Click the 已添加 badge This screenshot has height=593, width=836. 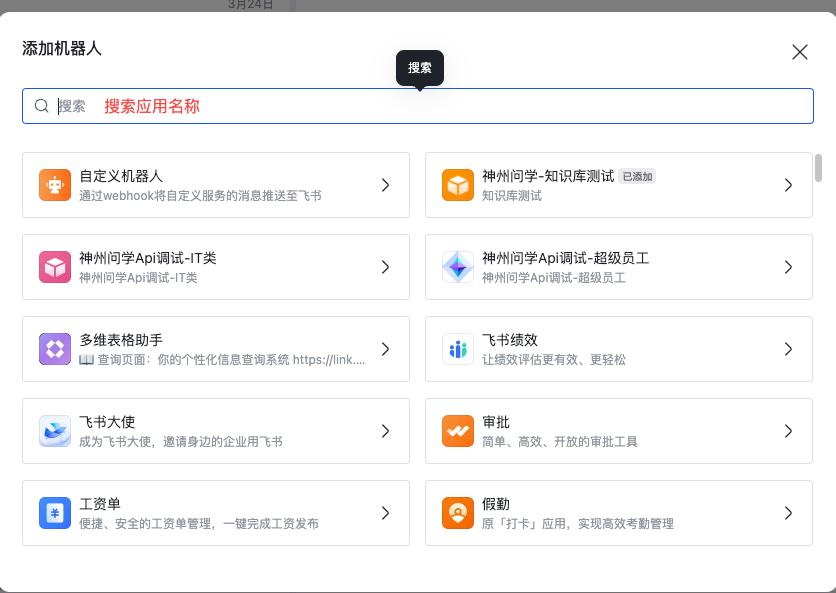tap(637, 177)
